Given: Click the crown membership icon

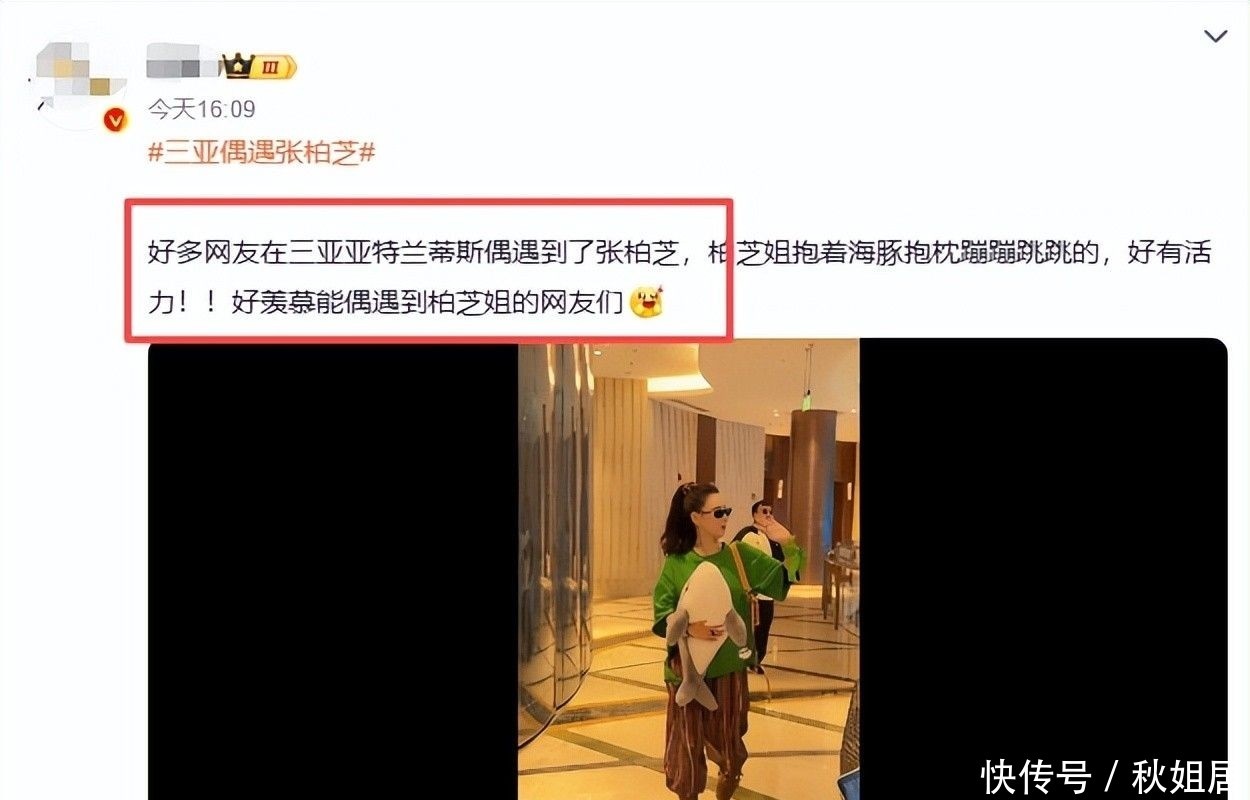Looking at the screenshot, I should (237, 67).
